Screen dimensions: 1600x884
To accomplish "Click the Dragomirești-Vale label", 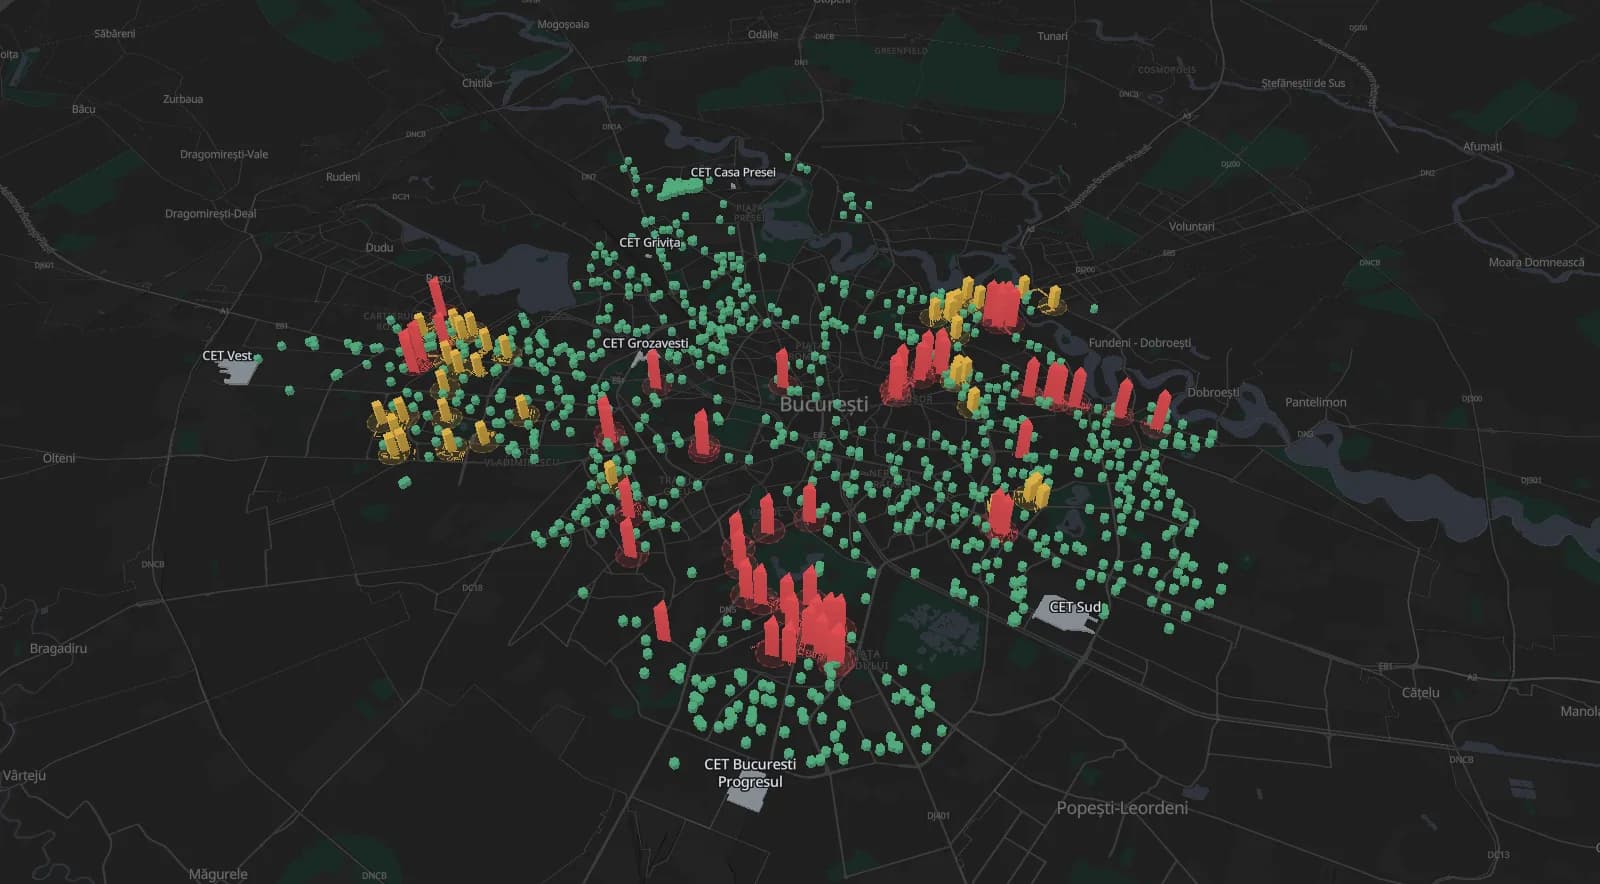I will click(x=224, y=154).
